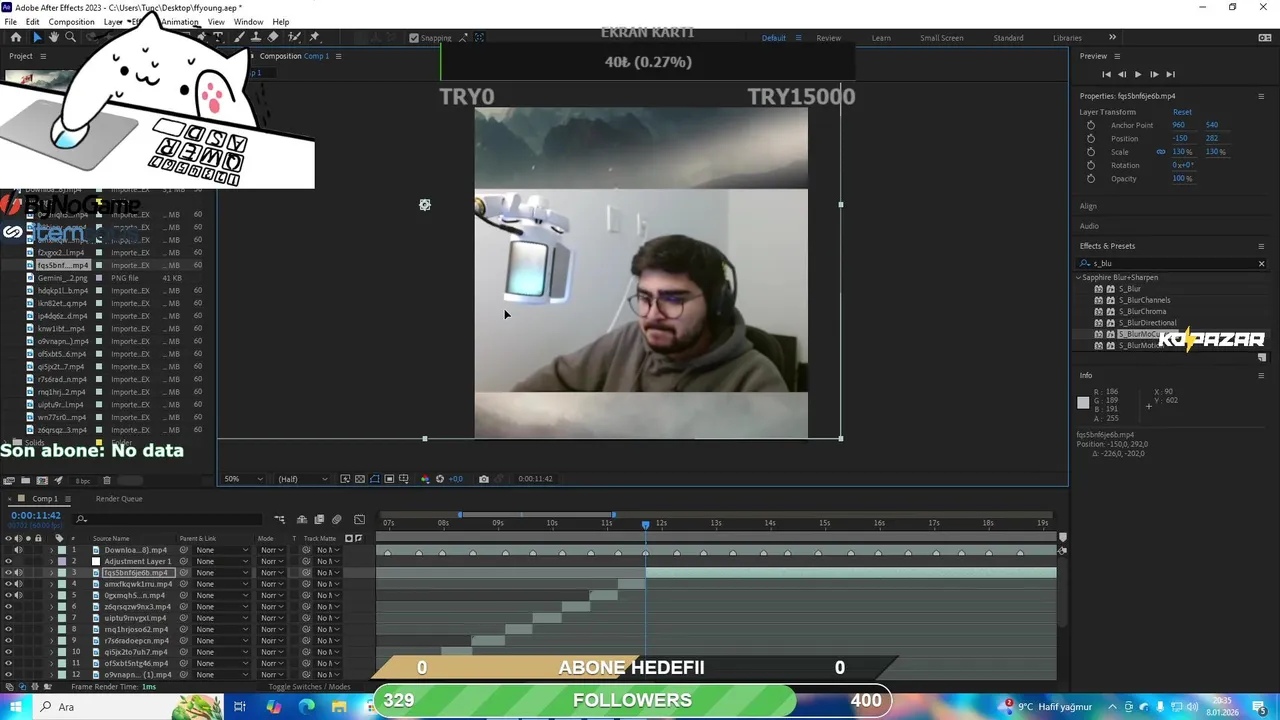This screenshot has height=720, width=1280.
Task: Open the Window menu
Action: (248, 22)
